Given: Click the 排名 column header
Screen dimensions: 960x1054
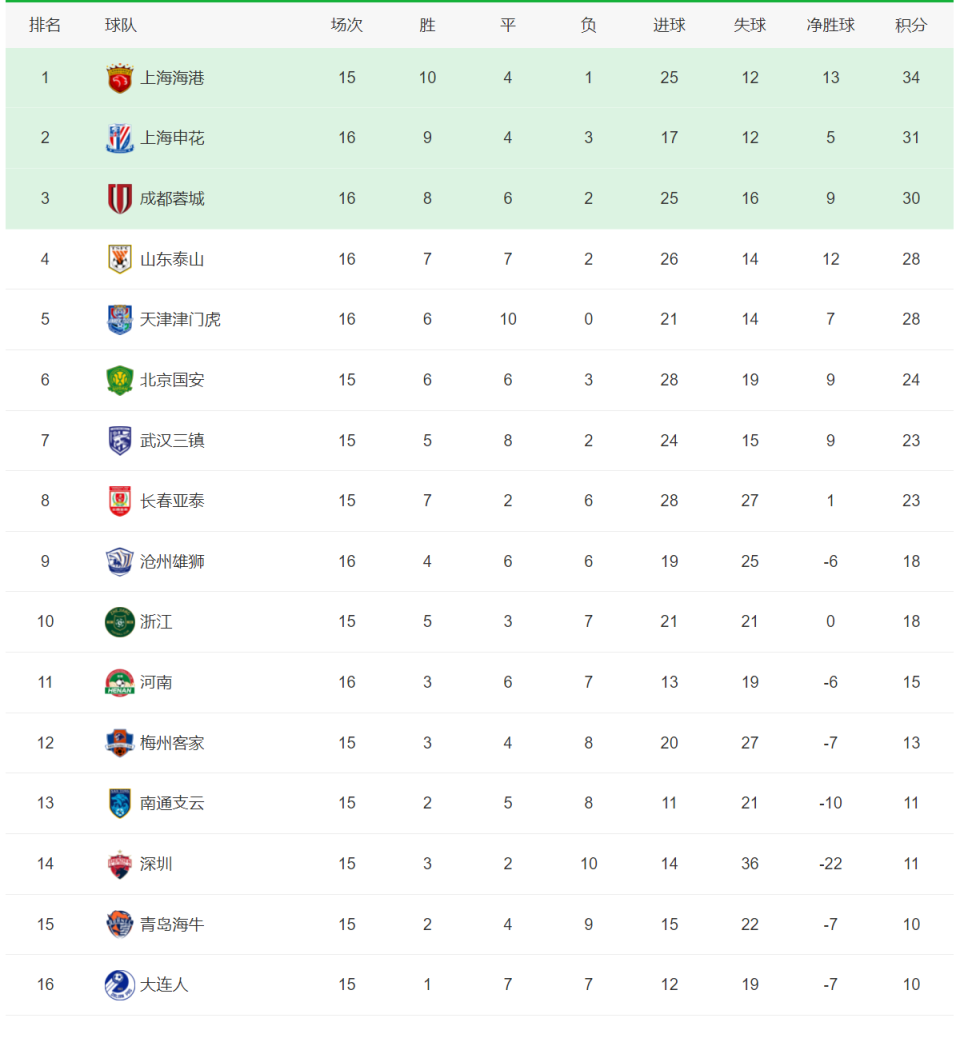Looking at the screenshot, I should click(45, 25).
